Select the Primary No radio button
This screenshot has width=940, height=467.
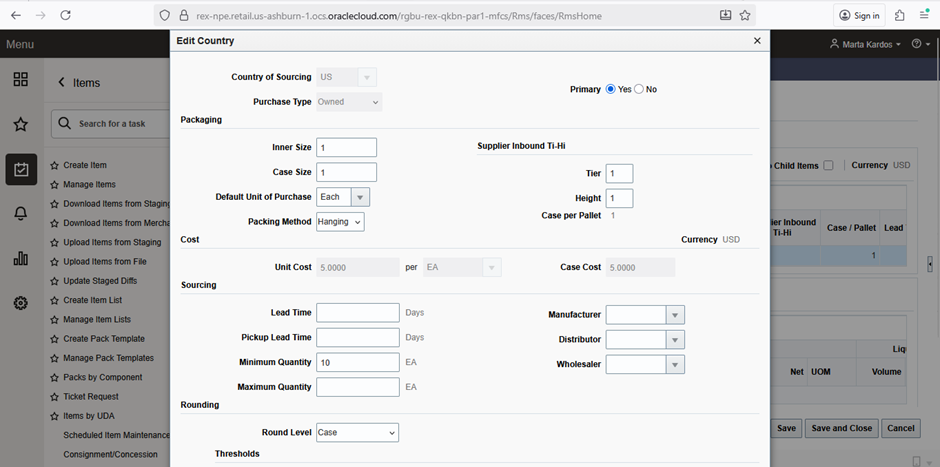pos(639,89)
